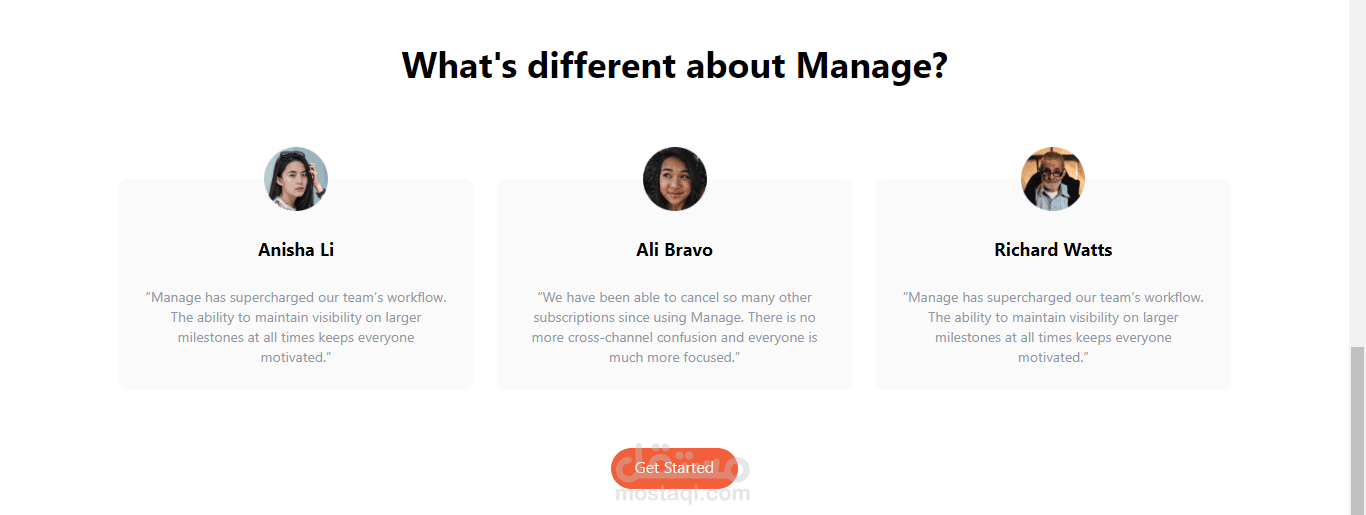Select the Anisha Li name heading

296,250
